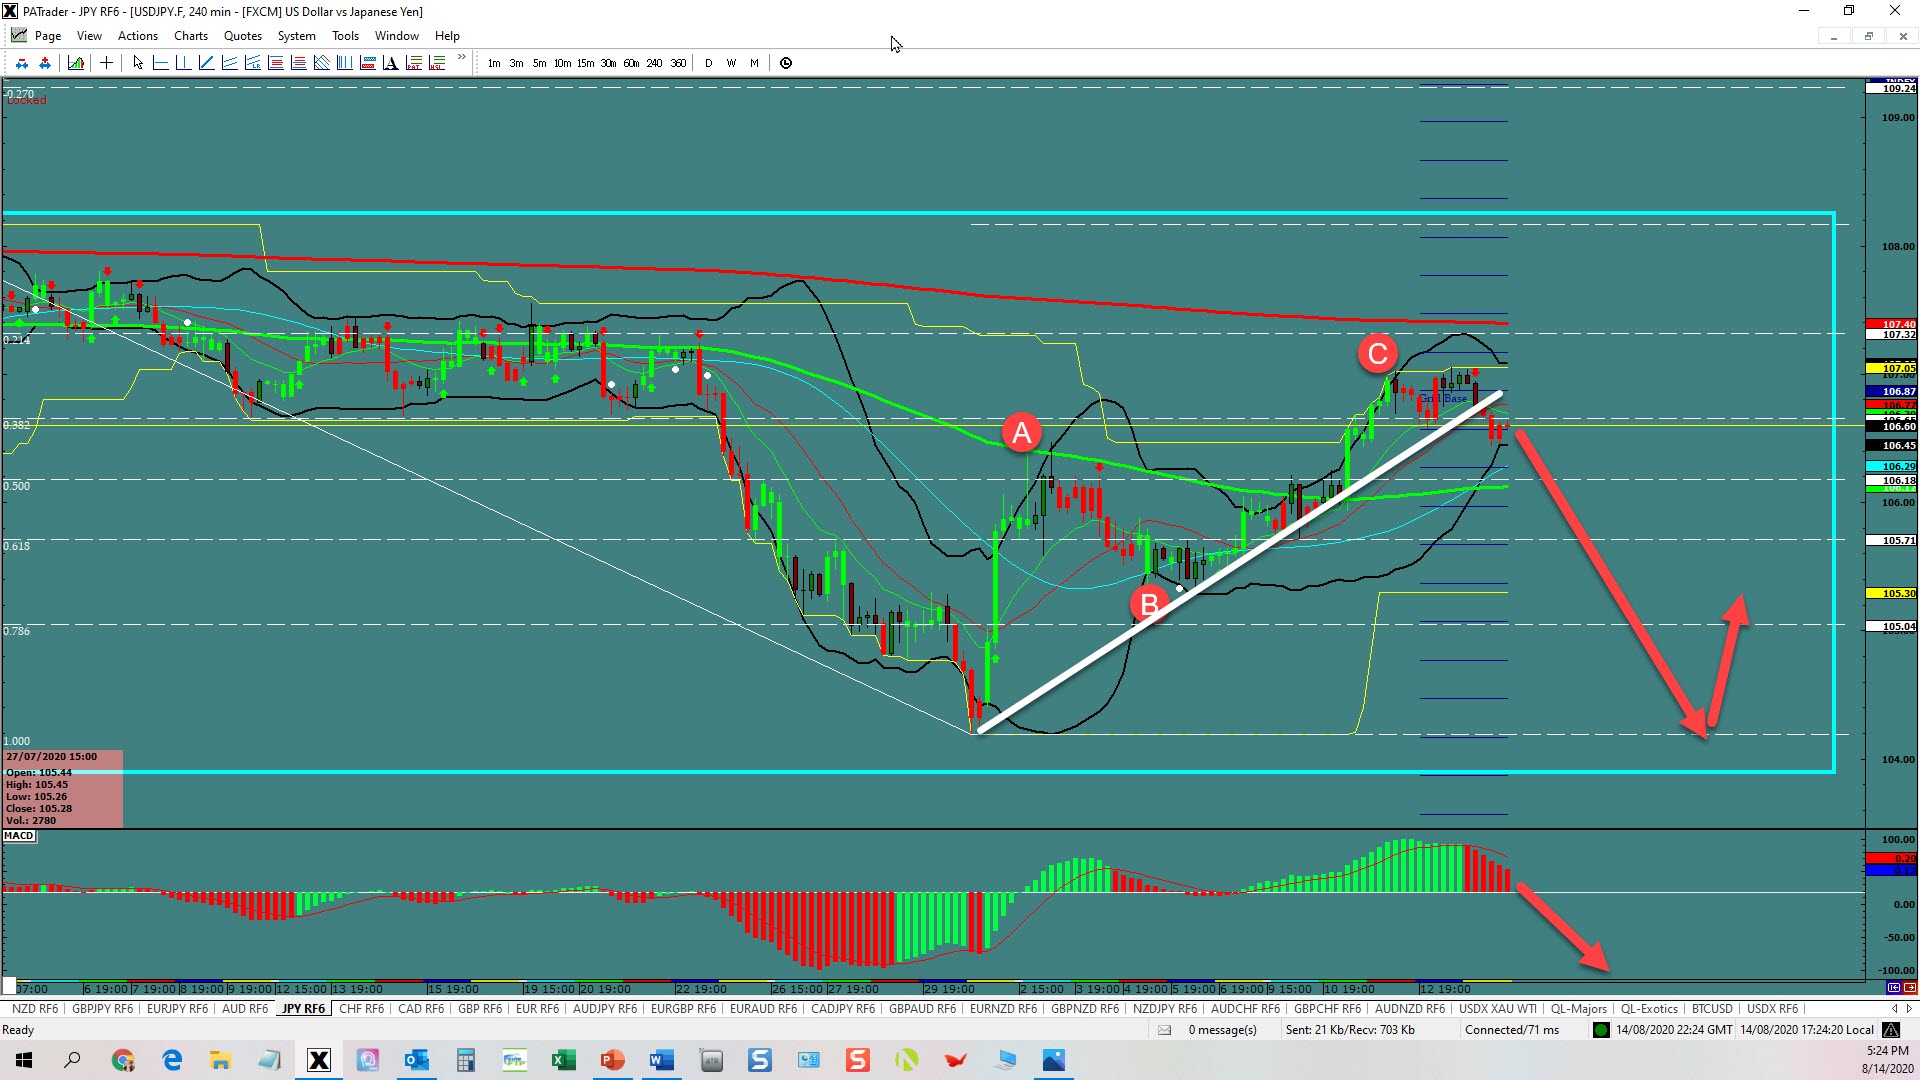This screenshot has width=1920, height=1080.
Task: Switch chart to 5m timeframe
Action: coord(539,63)
